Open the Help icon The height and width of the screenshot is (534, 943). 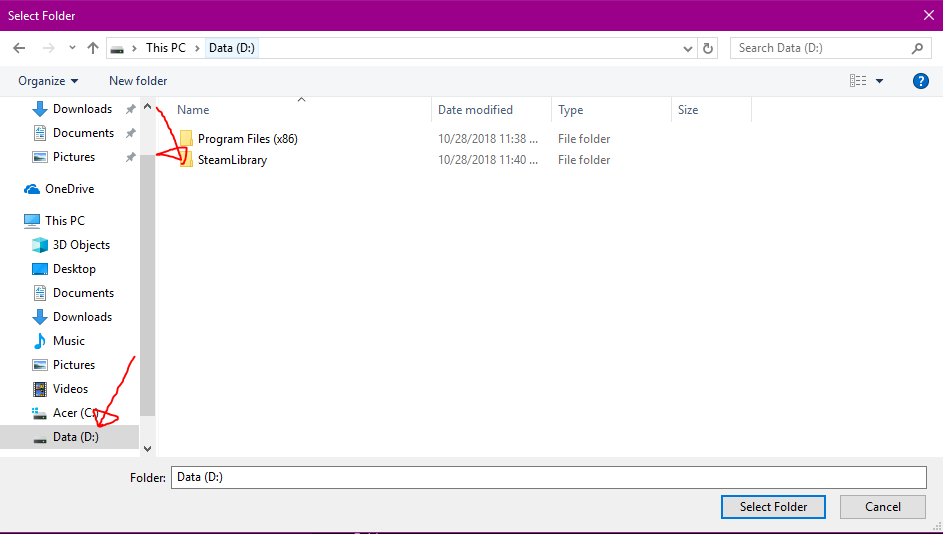point(921,81)
